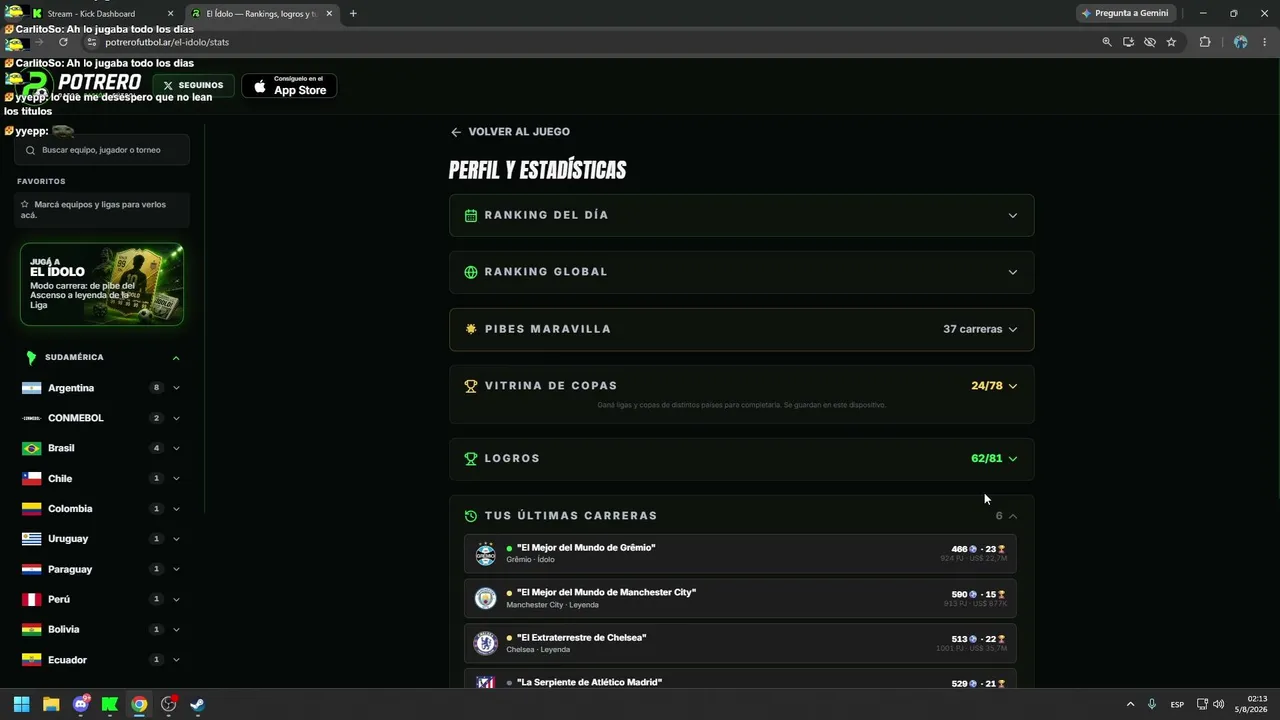Click the site information icon beside the URL
Image resolution: width=1280 pixels, height=720 pixels.
92,42
